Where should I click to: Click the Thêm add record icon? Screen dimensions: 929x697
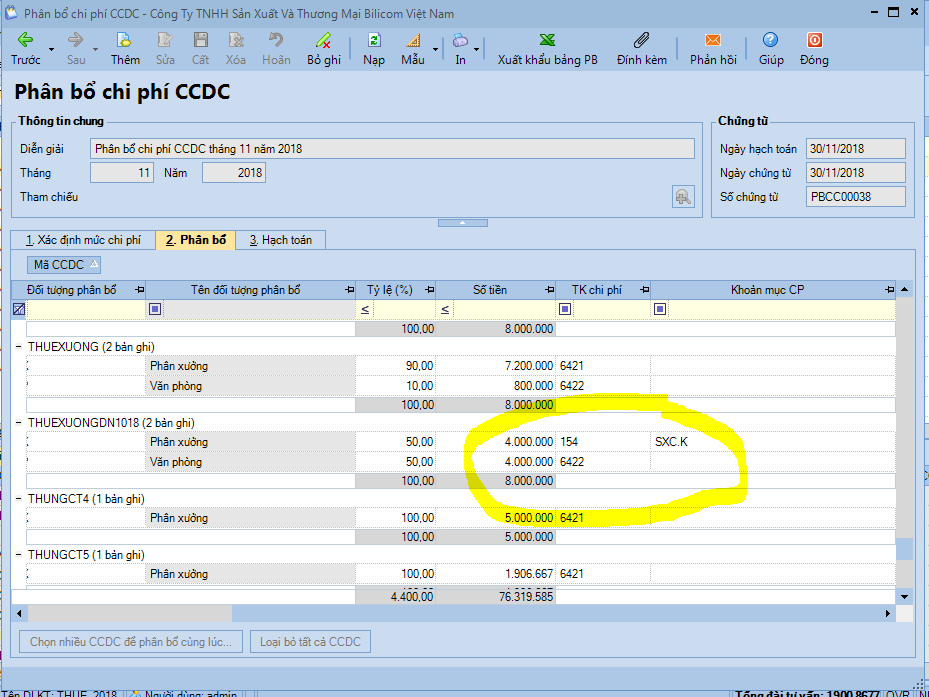coord(125,41)
